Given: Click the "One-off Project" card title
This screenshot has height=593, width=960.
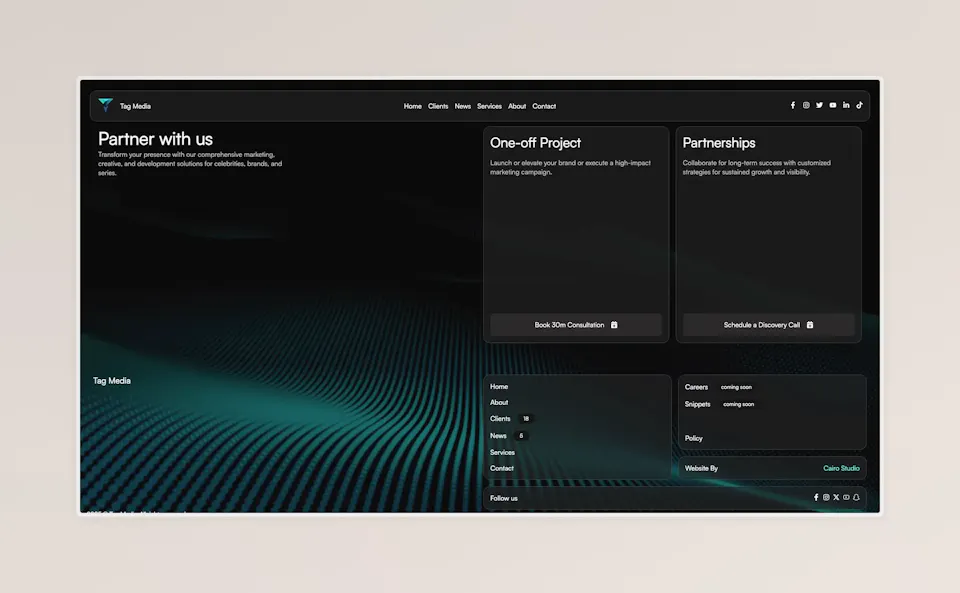Looking at the screenshot, I should pos(536,143).
